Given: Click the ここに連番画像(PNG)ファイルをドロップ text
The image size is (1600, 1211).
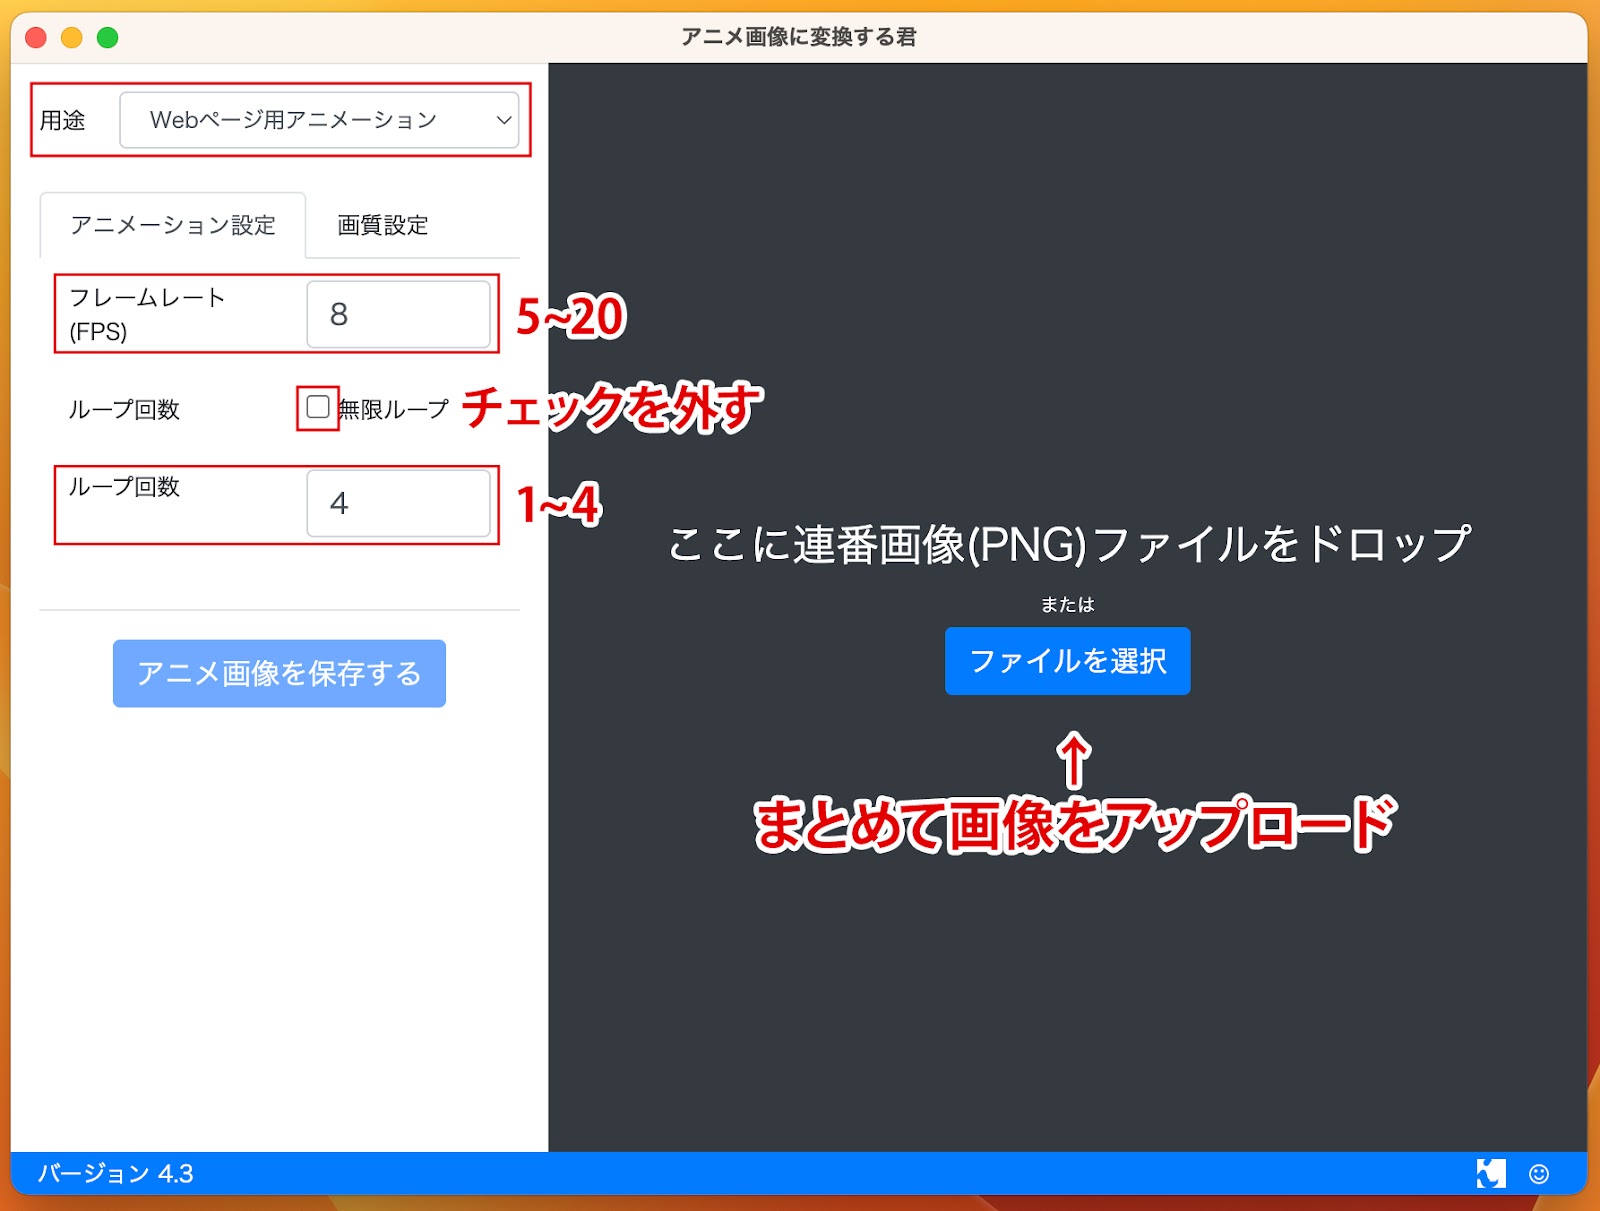Looking at the screenshot, I should (1068, 545).
